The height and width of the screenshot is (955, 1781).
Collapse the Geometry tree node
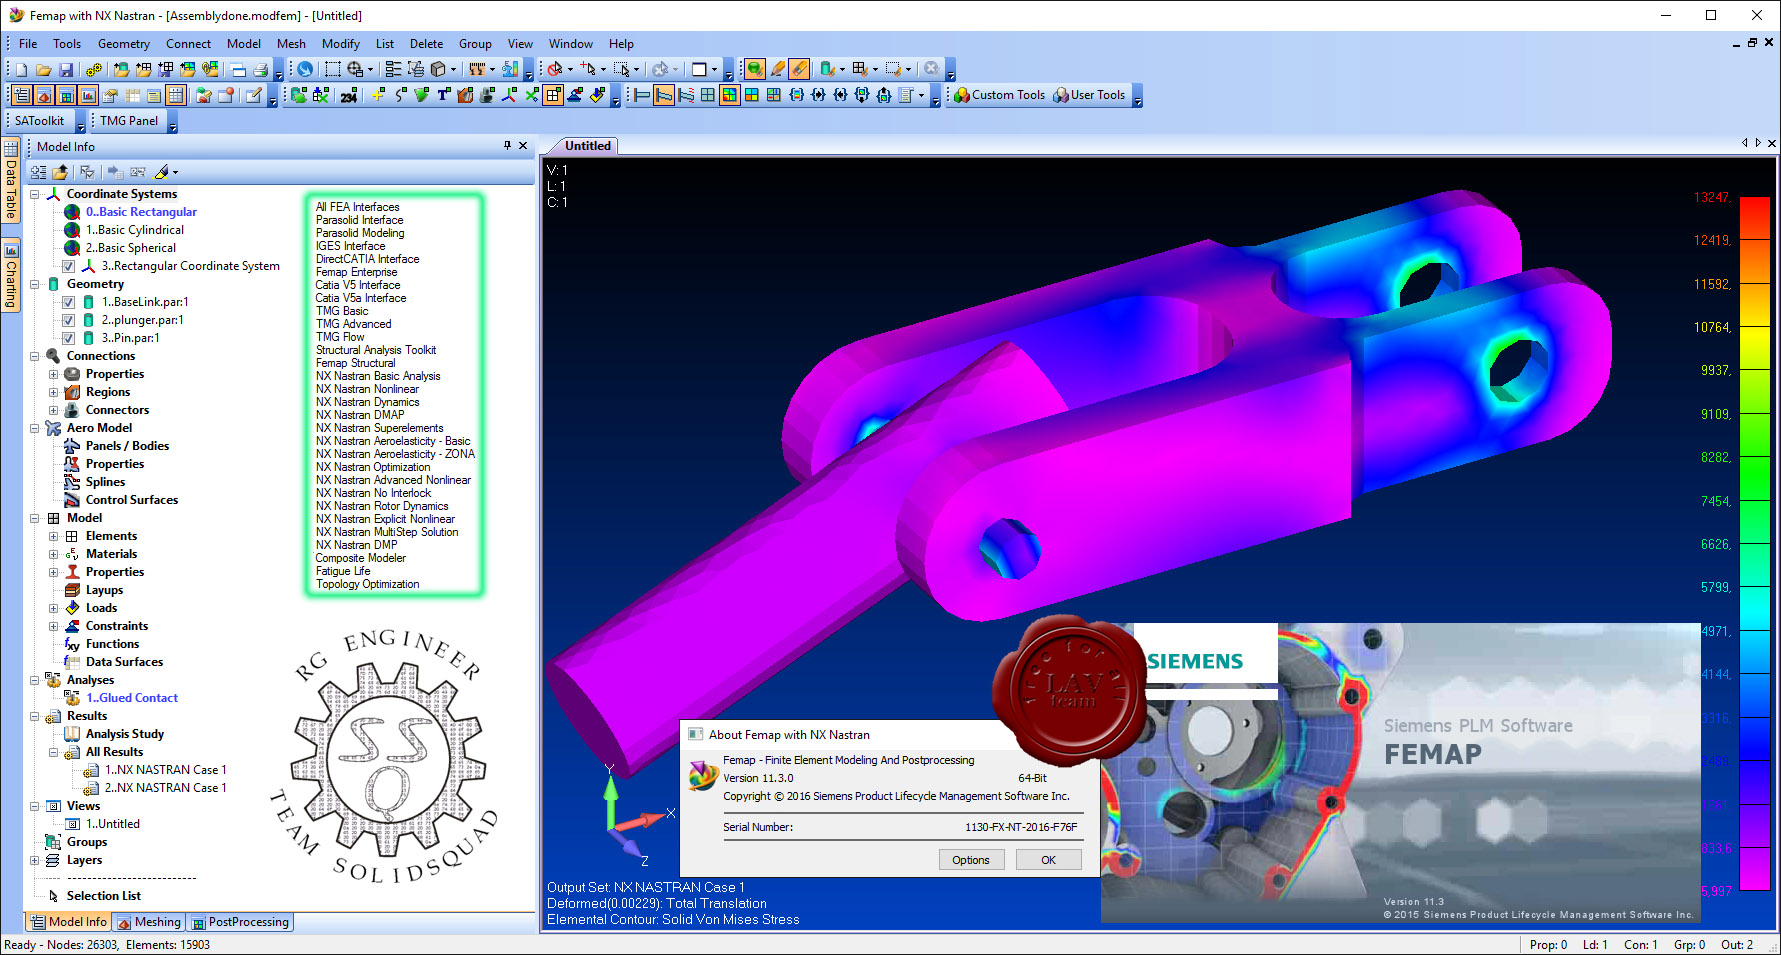coord(35,284)
